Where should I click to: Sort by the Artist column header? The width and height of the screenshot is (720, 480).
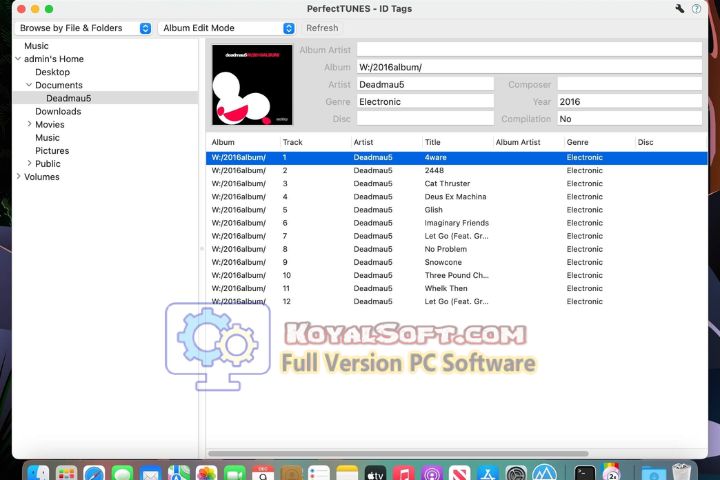point(386,142)
